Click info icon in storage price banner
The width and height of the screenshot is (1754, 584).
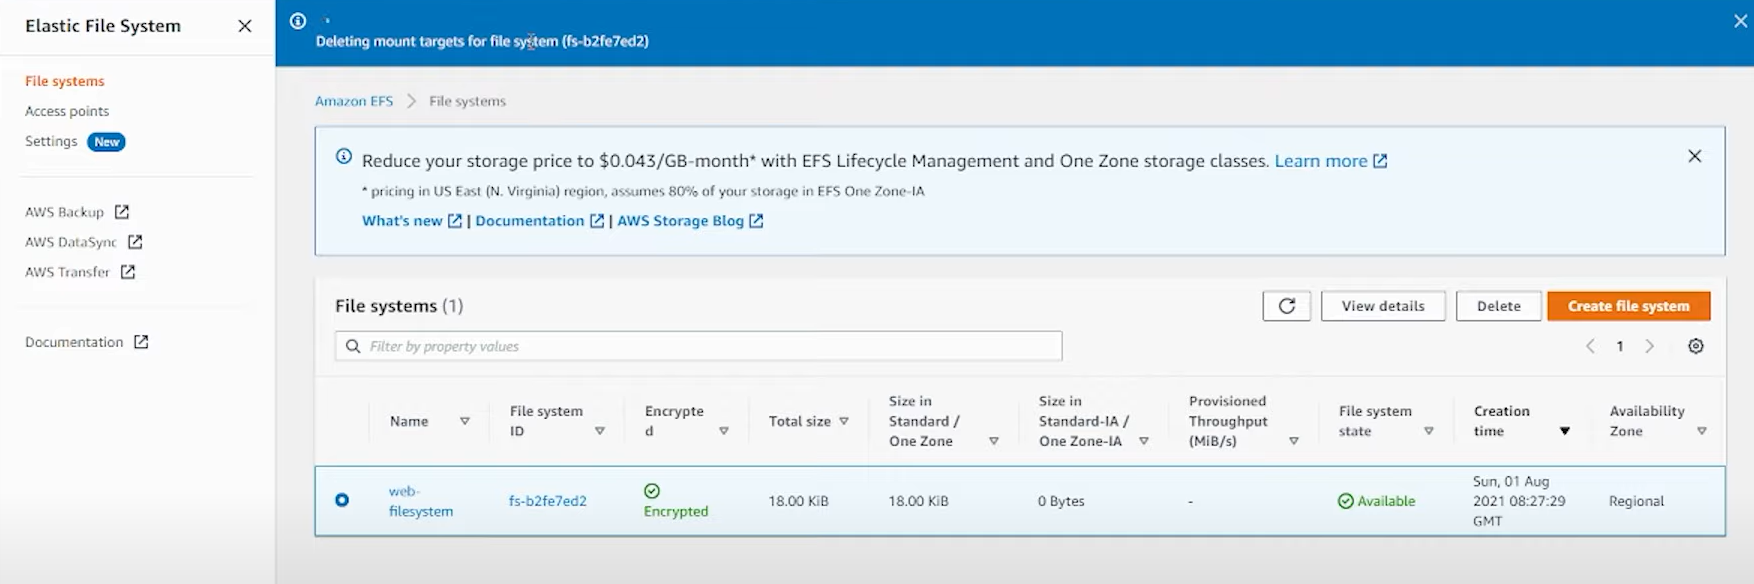coord(344,156)
